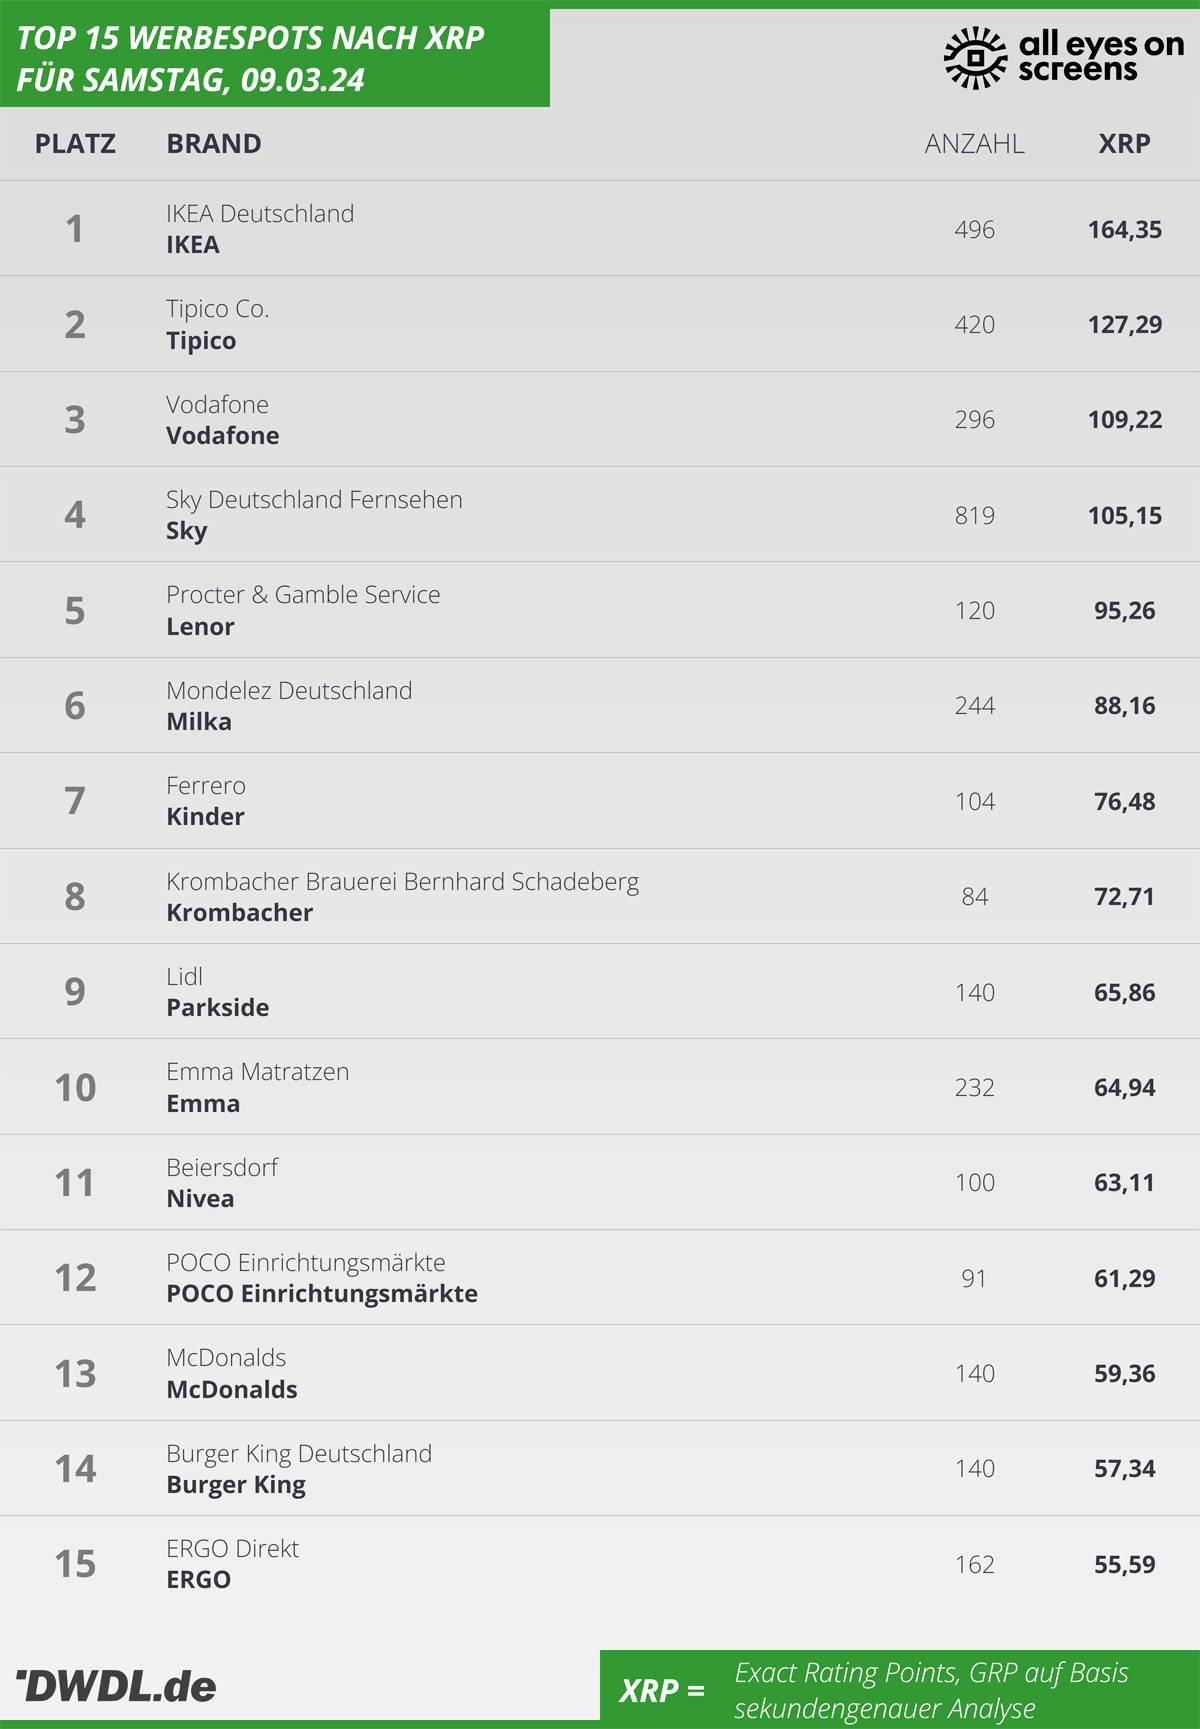Click the Burger King brand name

[x=236, y=1485]
